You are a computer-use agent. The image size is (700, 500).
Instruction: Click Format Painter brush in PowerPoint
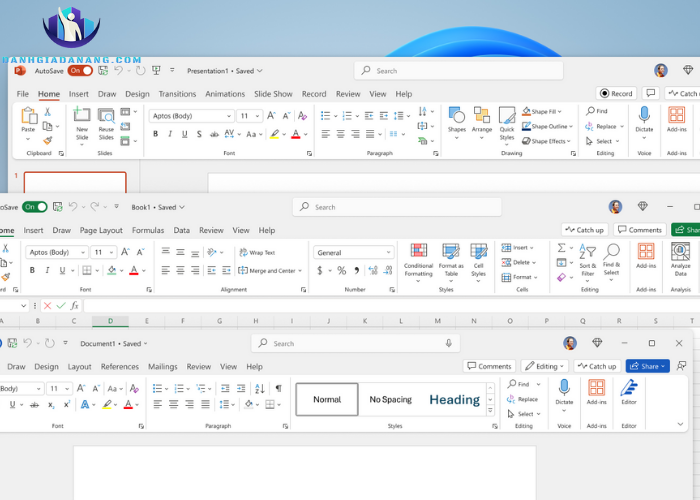(x=48, y=141)
